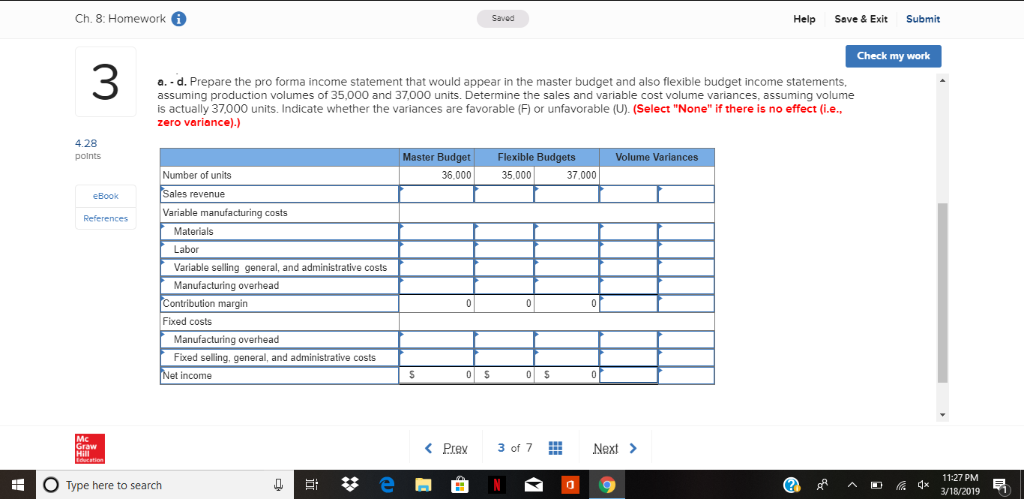Click the Submit link
Viewport: 1024px width, 499px height.
923,19
